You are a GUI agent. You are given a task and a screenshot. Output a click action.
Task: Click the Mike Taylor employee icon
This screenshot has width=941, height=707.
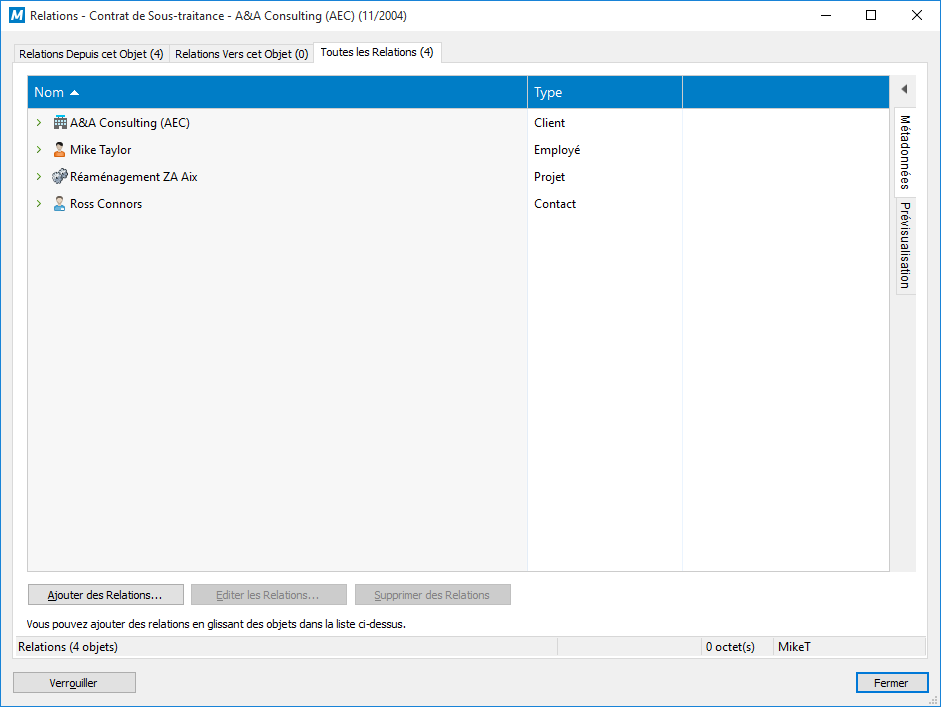click(x=59, y=150)
